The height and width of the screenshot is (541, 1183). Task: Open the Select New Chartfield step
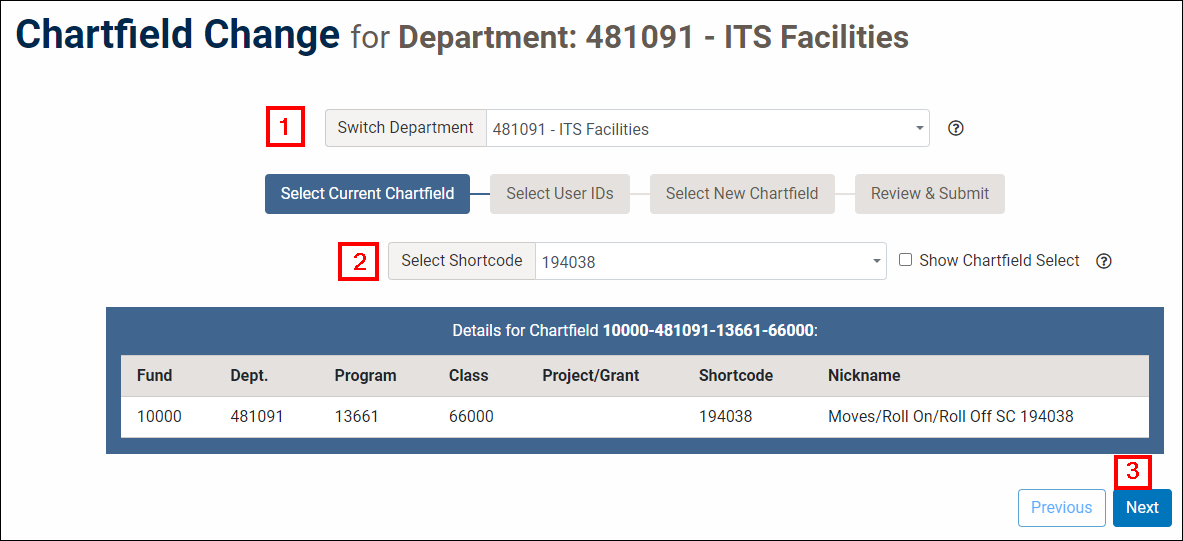[742, 194]
